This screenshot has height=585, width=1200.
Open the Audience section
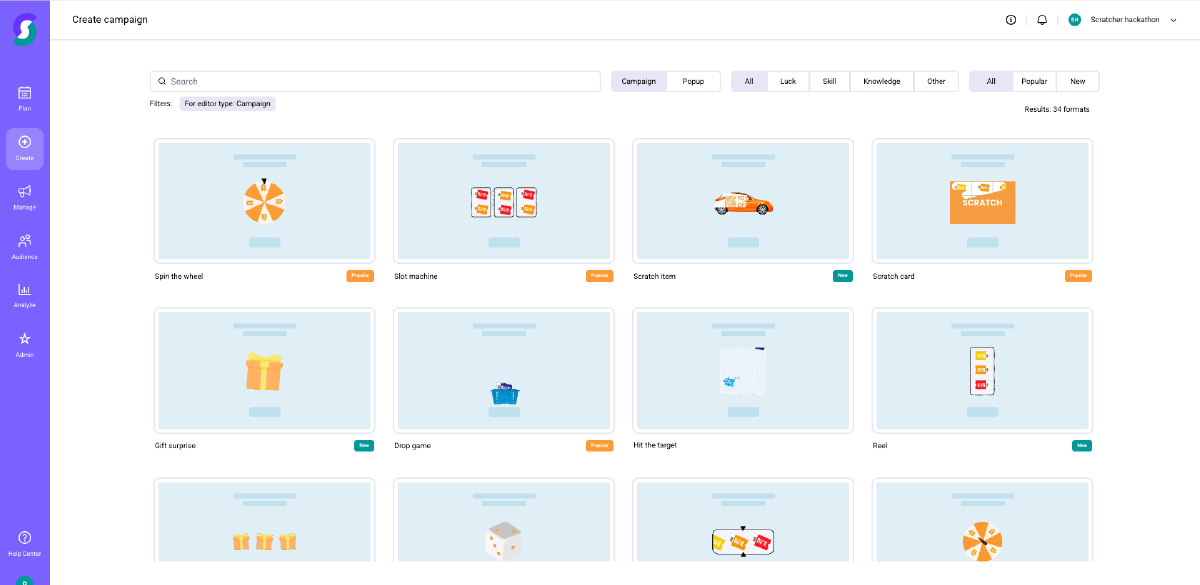pos(24,246)
